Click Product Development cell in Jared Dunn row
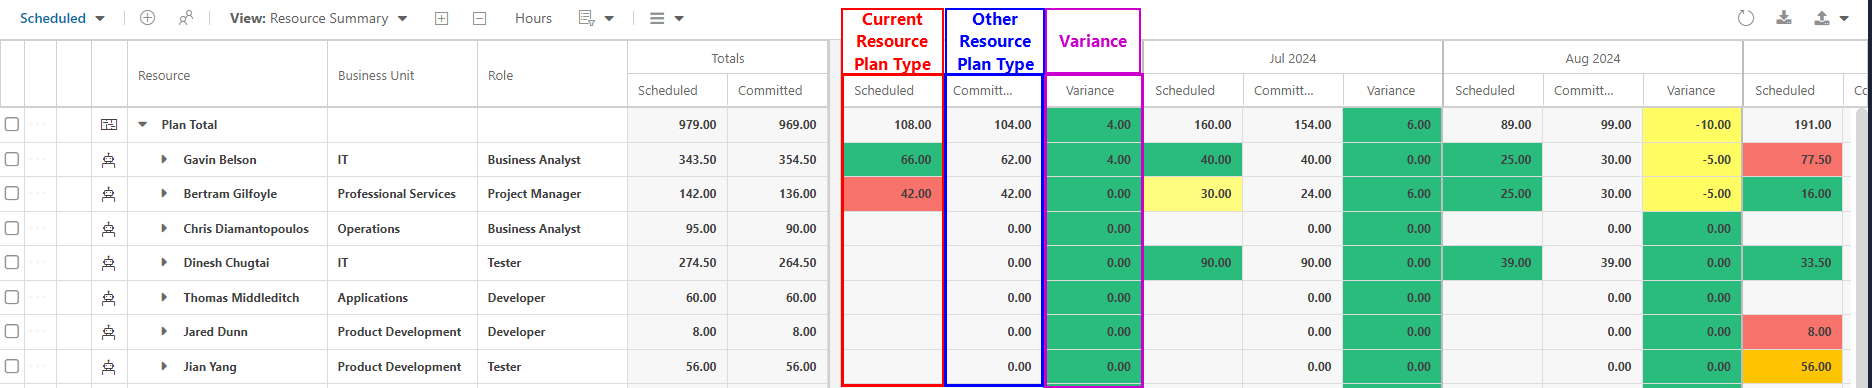The image size is (1872, 388). coord(402,332)
